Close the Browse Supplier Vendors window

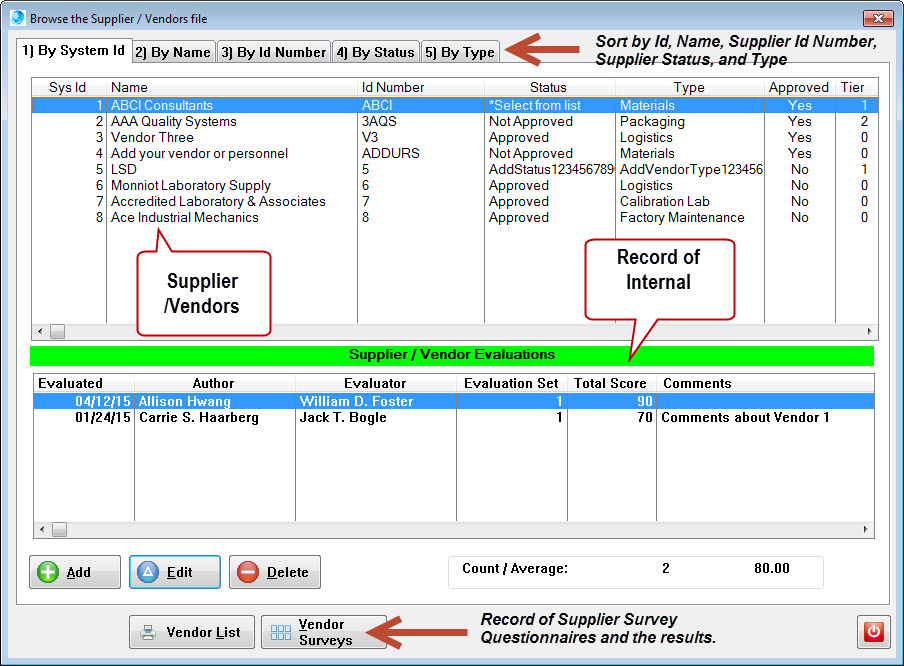[876, 18]
